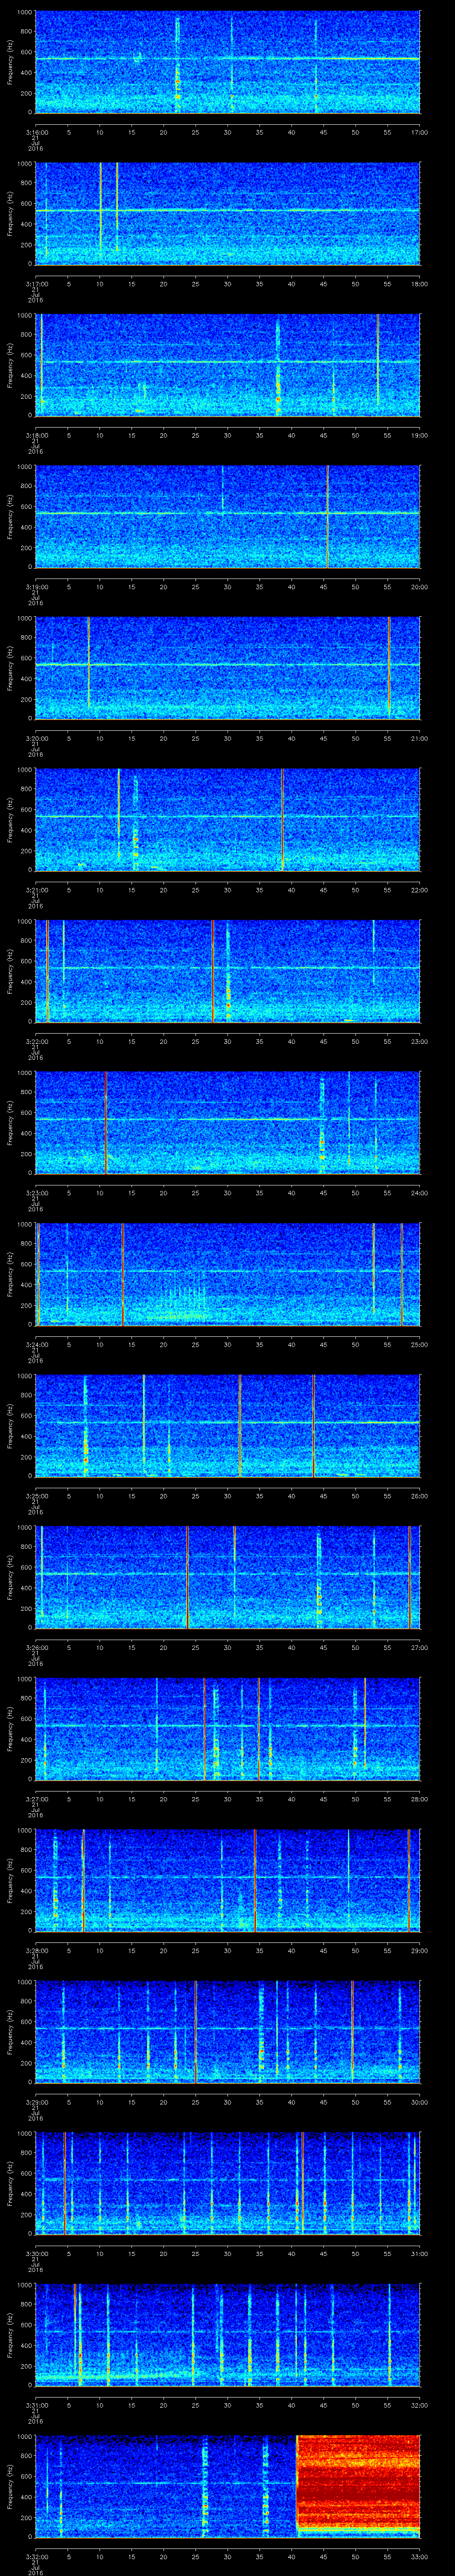Select the spectrogram panel starting at 3:26:00
Viewport: 455px width, 2576px height.
pyautogui.click(x=228, y=1578)
